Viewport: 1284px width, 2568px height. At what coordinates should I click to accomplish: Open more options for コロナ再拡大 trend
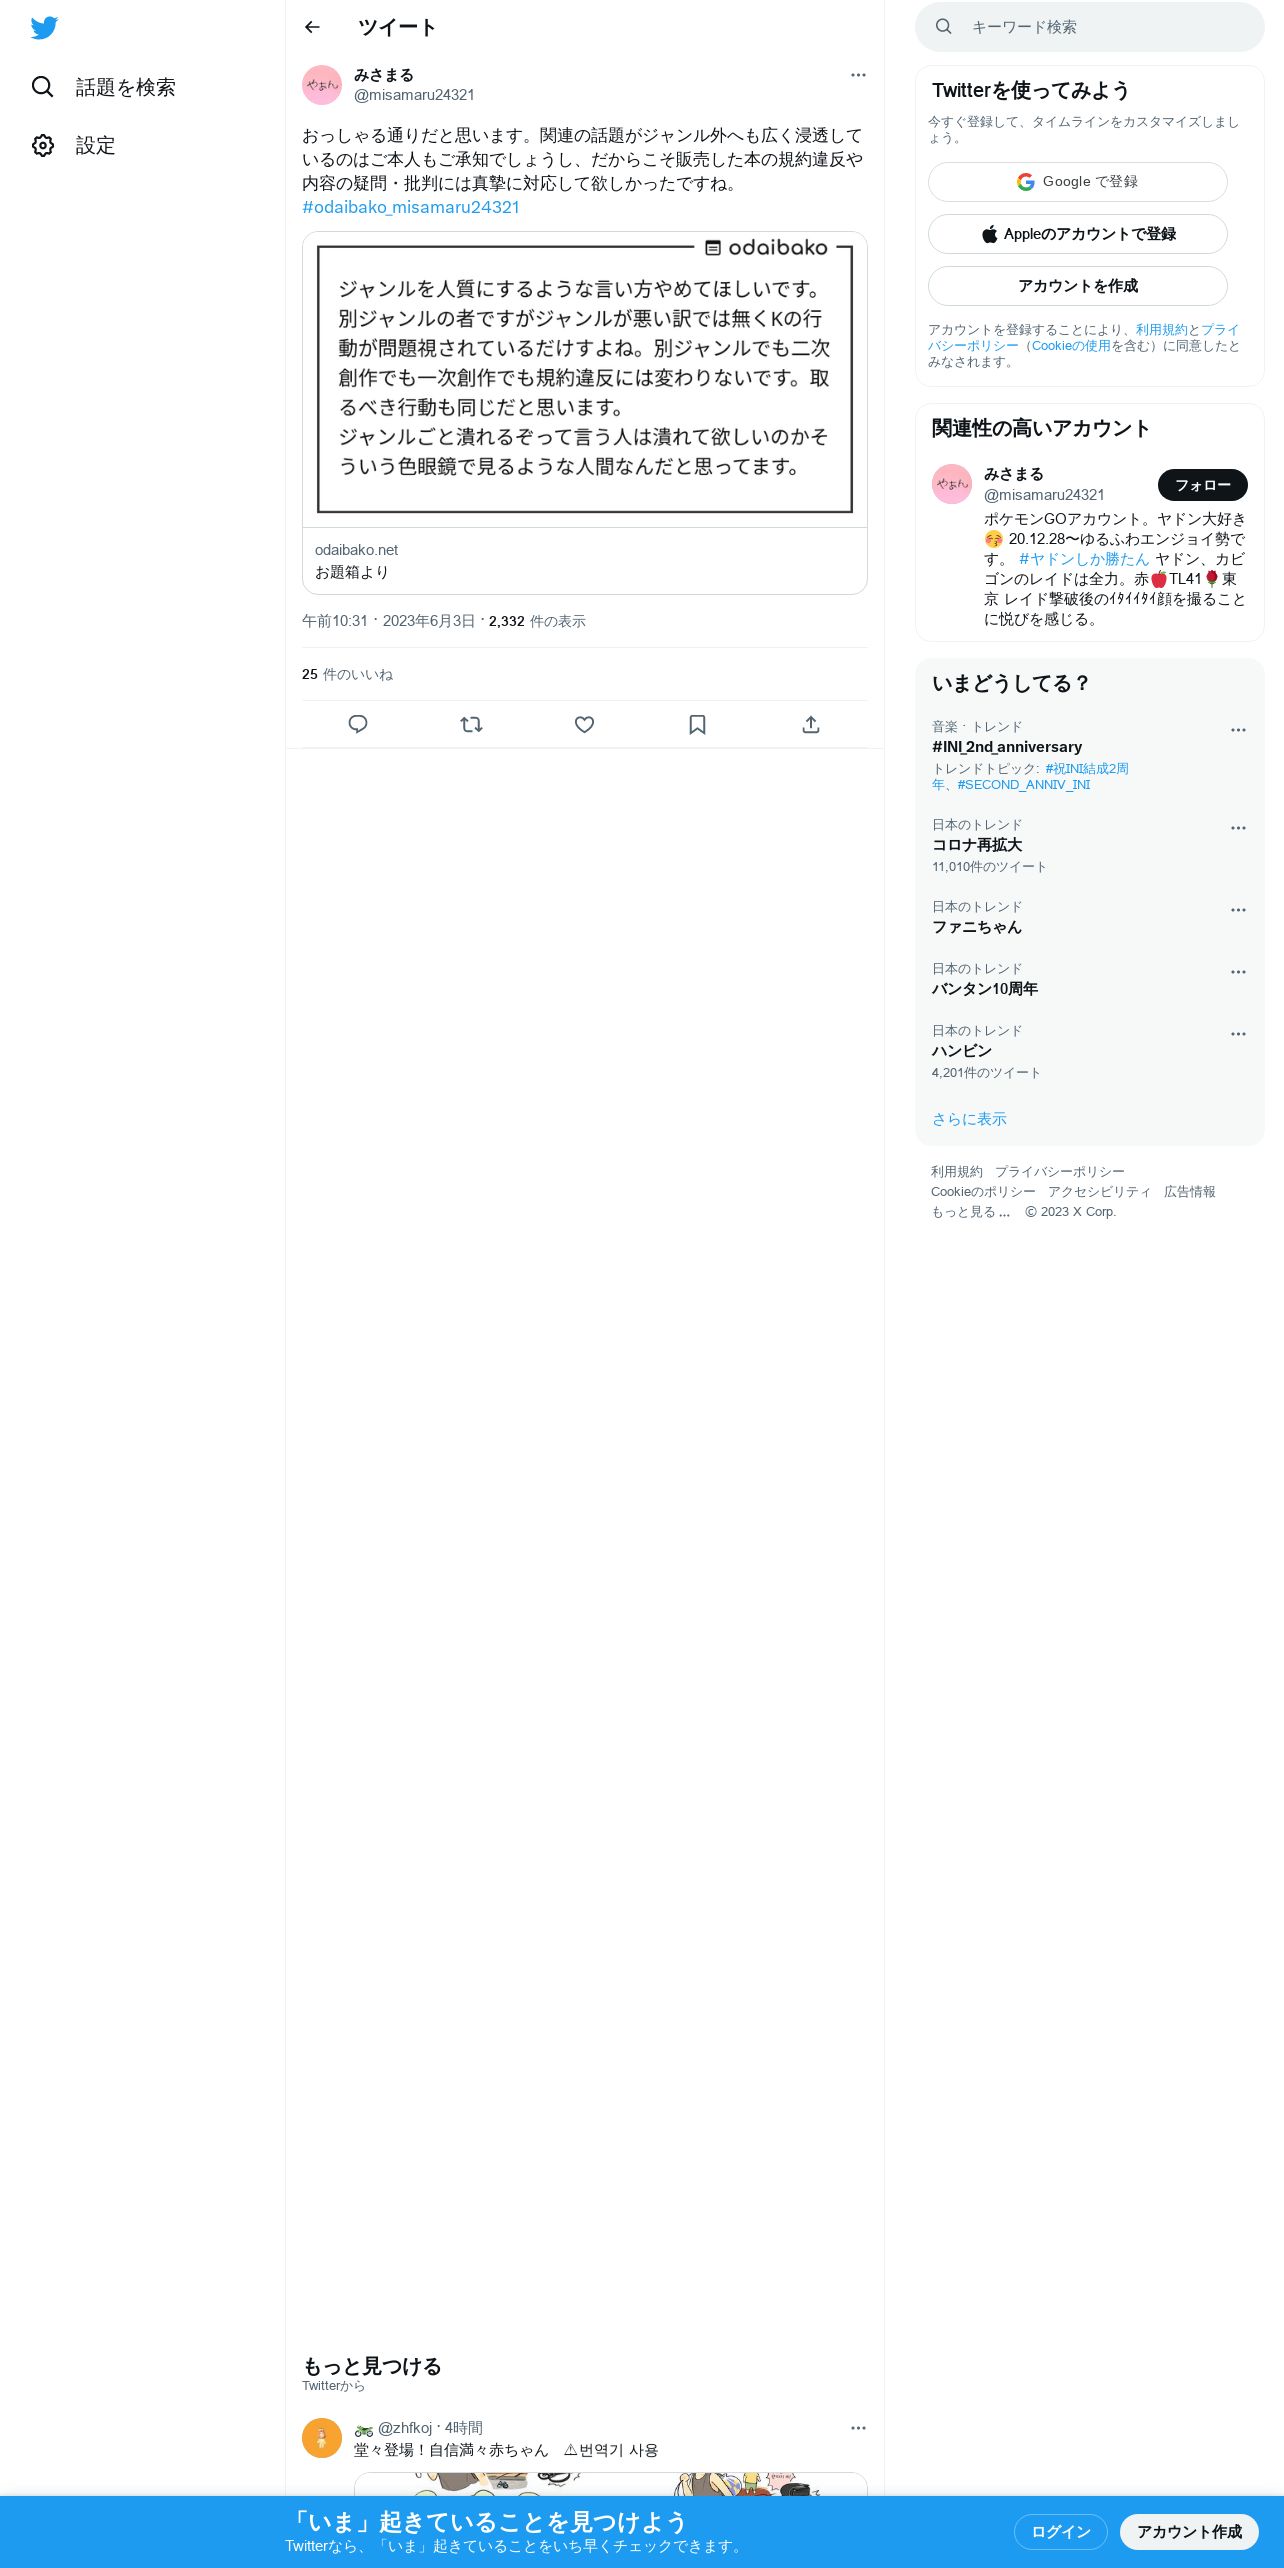coord(1238,828)
